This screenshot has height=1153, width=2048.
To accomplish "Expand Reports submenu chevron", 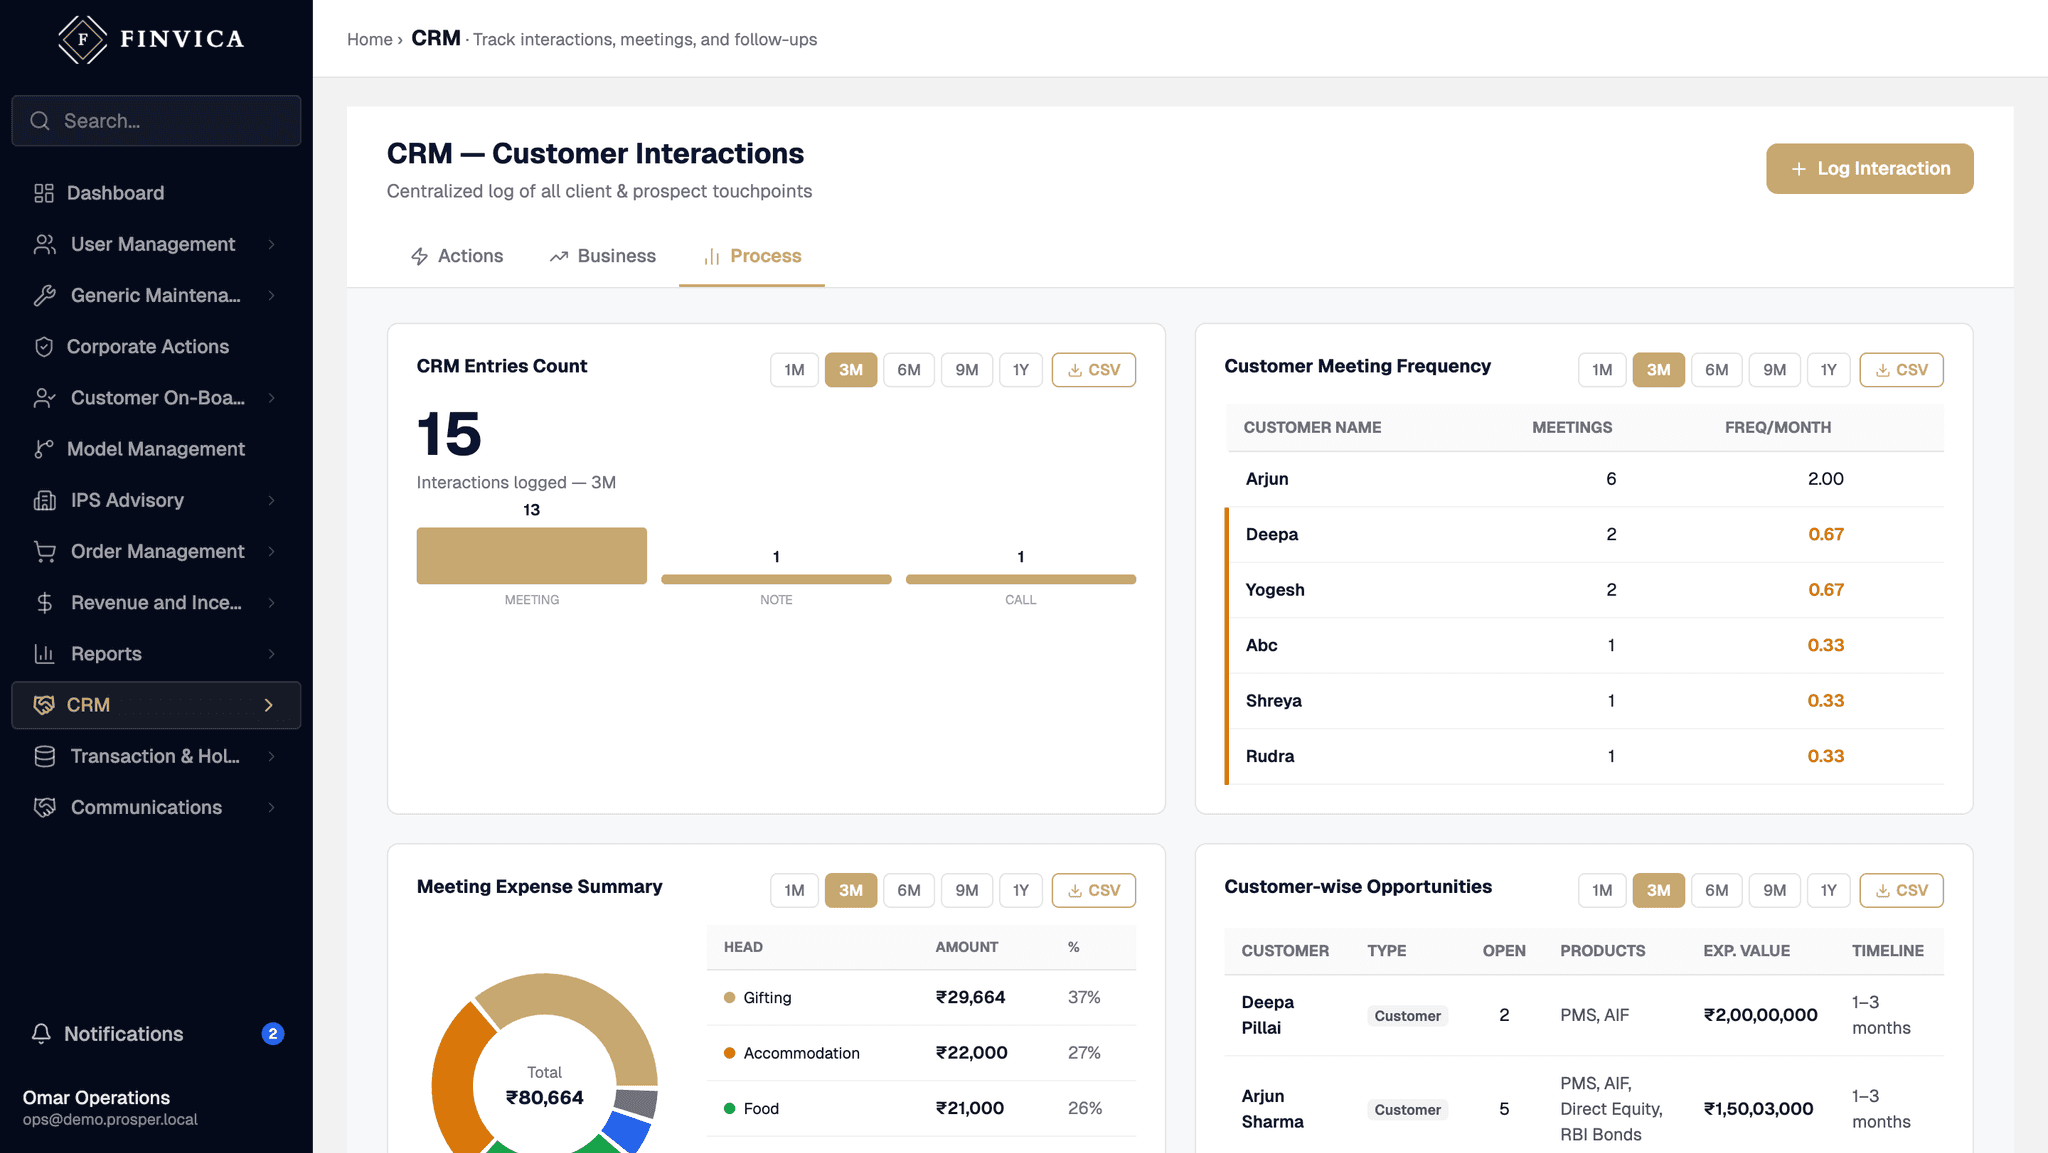I will tap(271, 654).
